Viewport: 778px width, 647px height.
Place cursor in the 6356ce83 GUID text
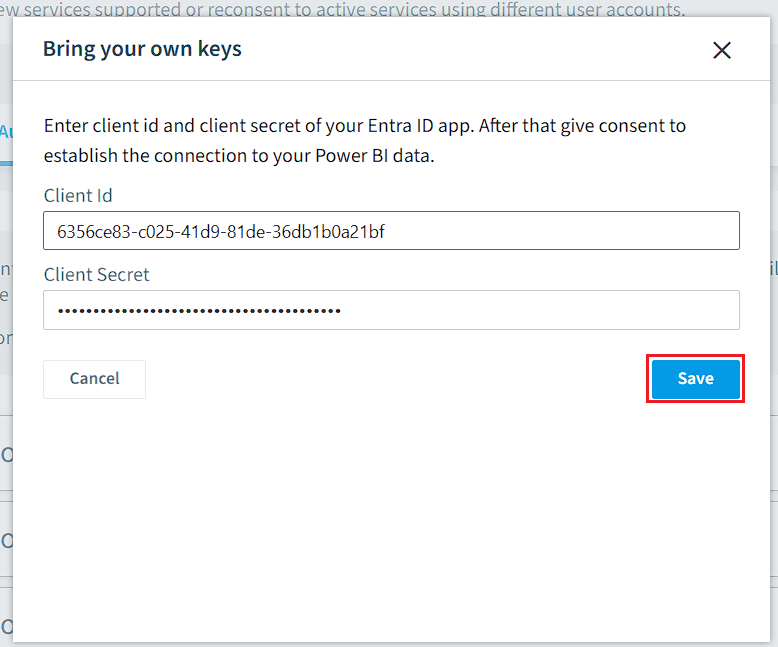221,232
